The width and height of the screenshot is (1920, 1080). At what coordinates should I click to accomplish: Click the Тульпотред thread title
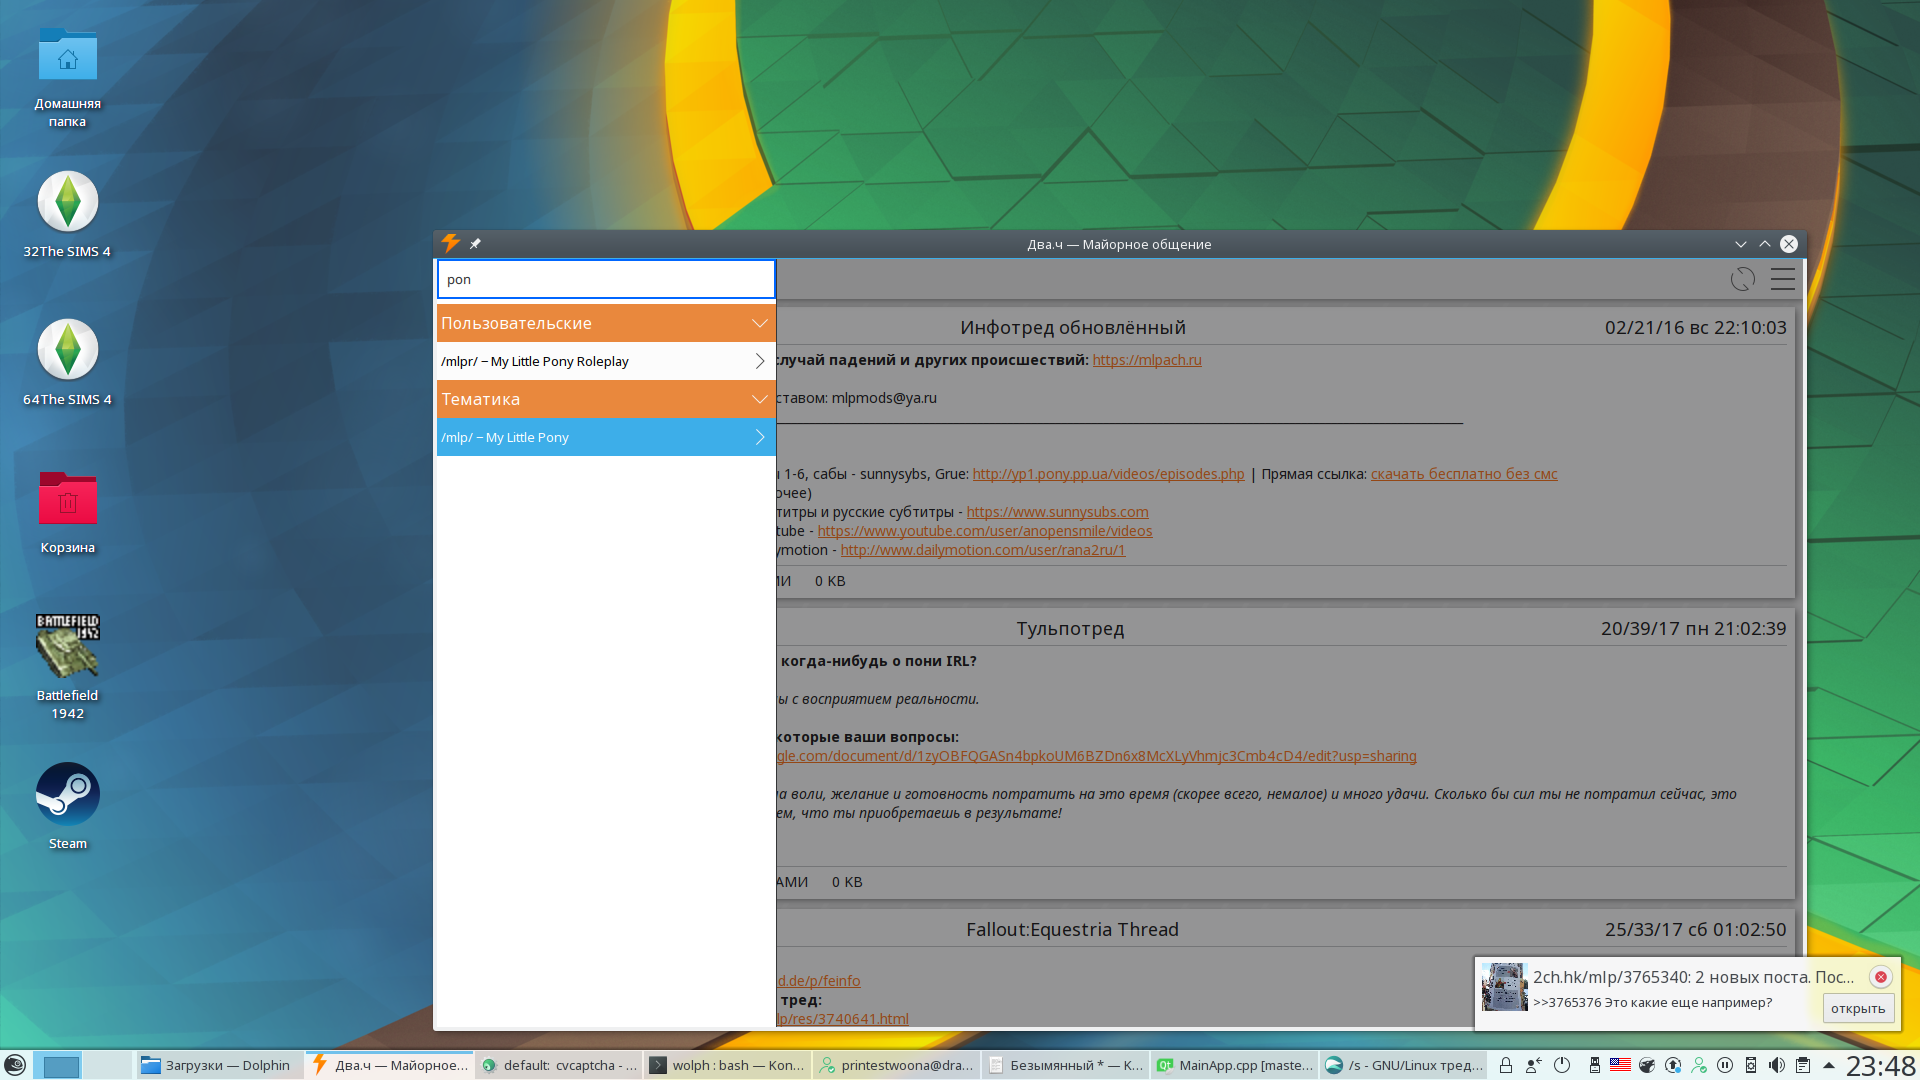tap(1070, 629)
